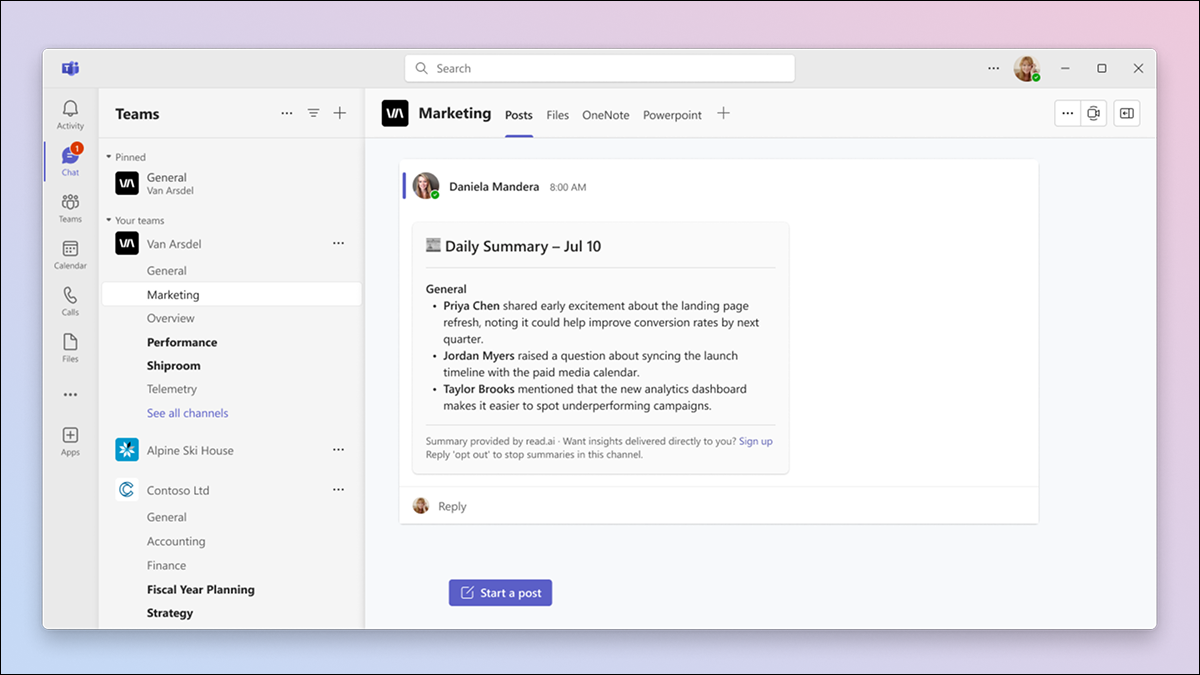Open the Files icon in left rail
Image resolution: width=1200 pixels, height=675 pixels.
tap(70, 348)
